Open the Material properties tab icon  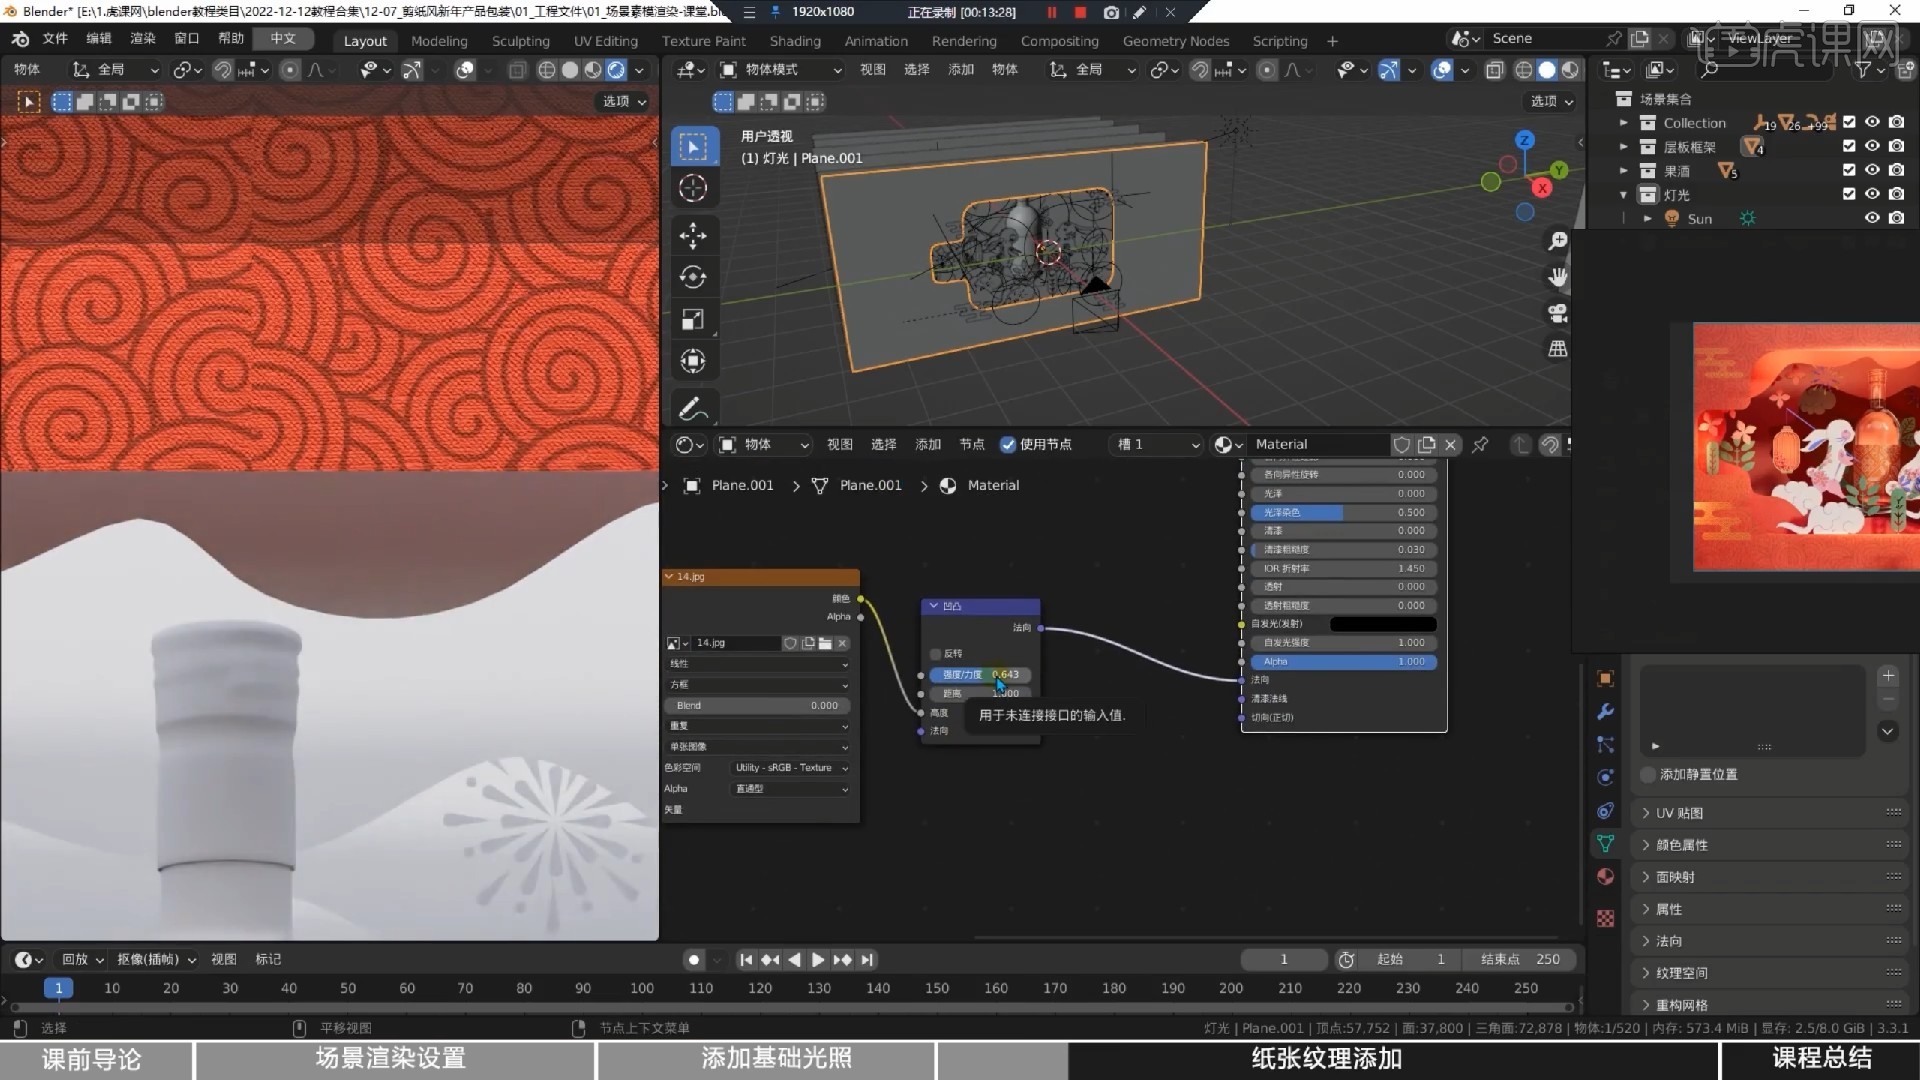click(x=1605, y=877)
